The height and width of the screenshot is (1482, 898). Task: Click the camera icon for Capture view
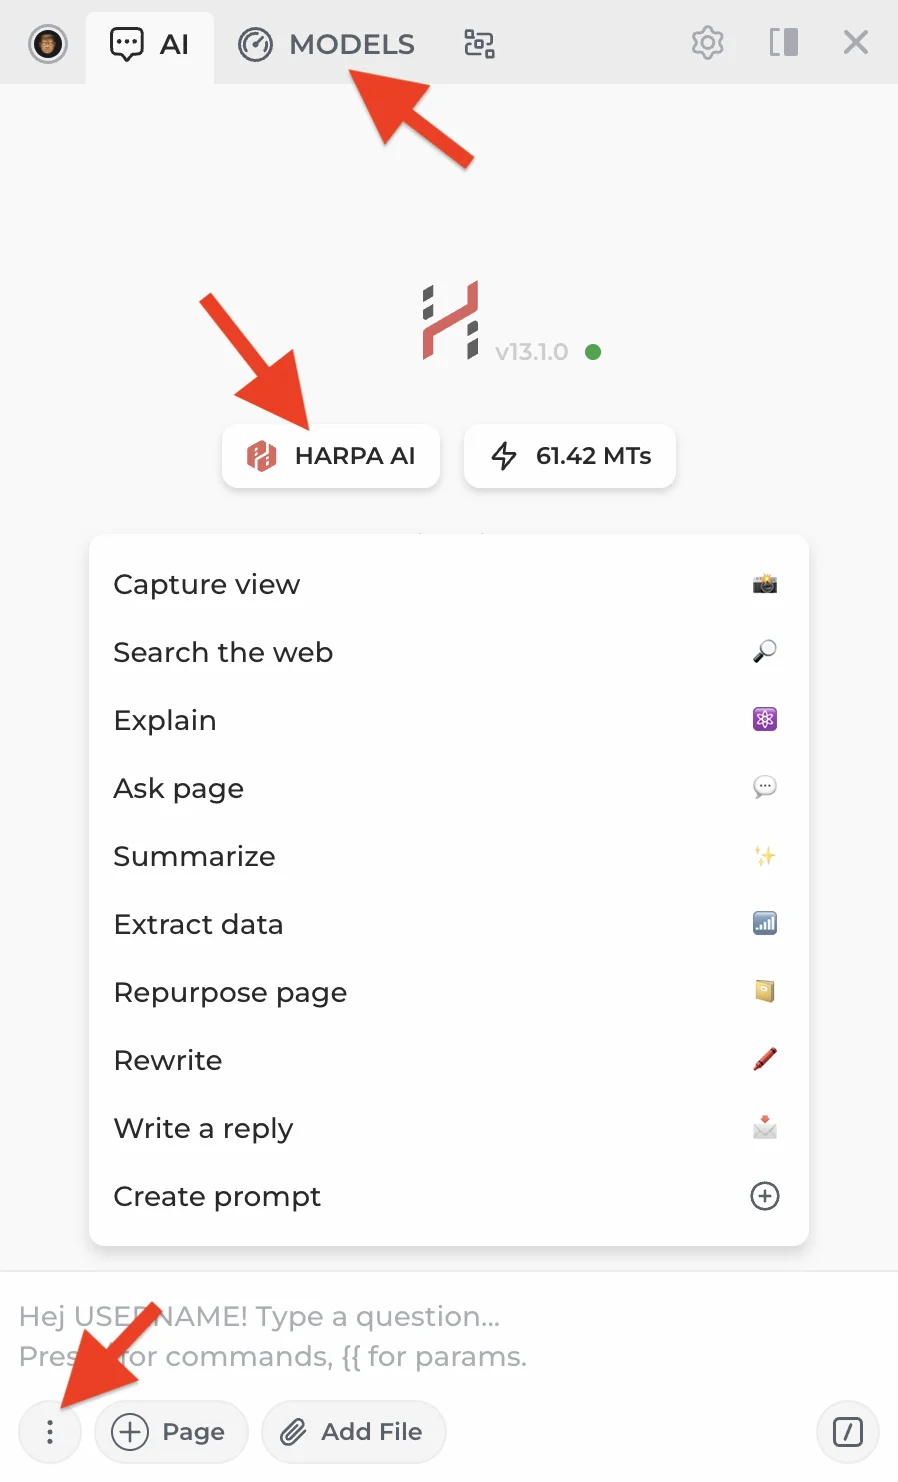[x=764, y=584]
